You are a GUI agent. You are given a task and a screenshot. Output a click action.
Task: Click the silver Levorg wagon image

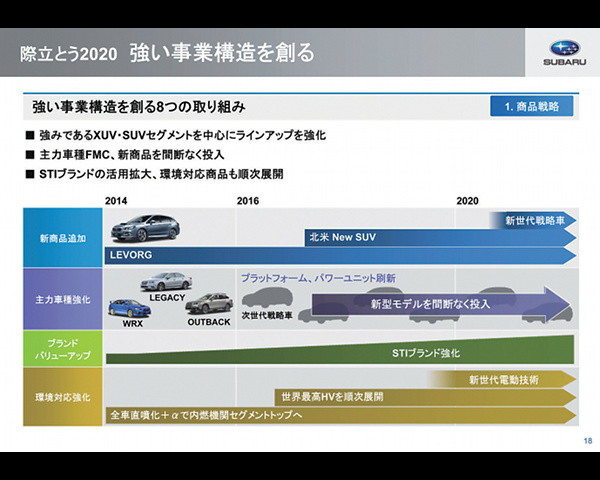tap(147, 229)
